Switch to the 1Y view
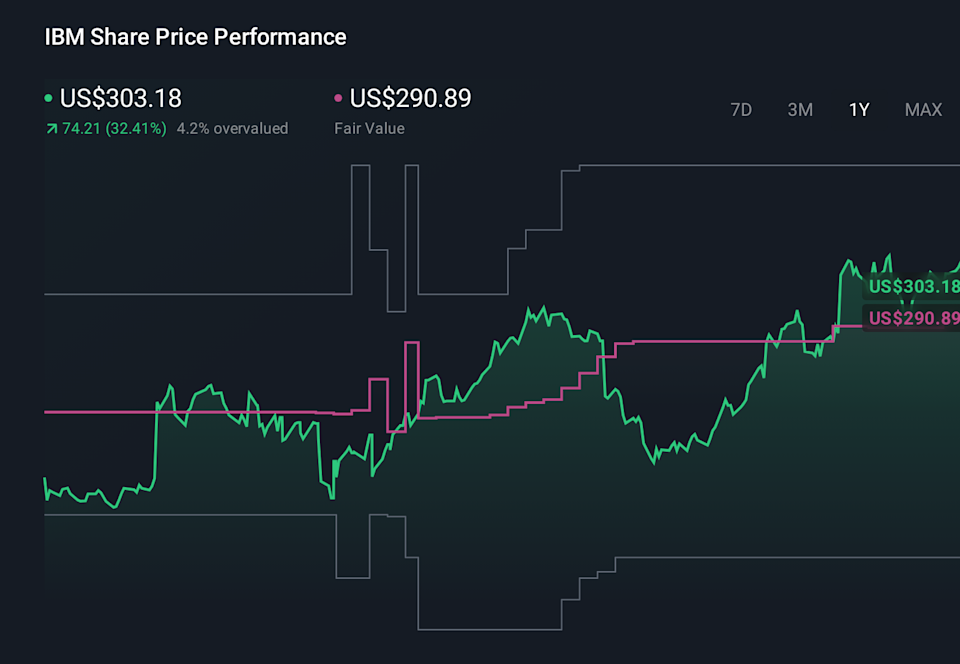 click(858, 110)
